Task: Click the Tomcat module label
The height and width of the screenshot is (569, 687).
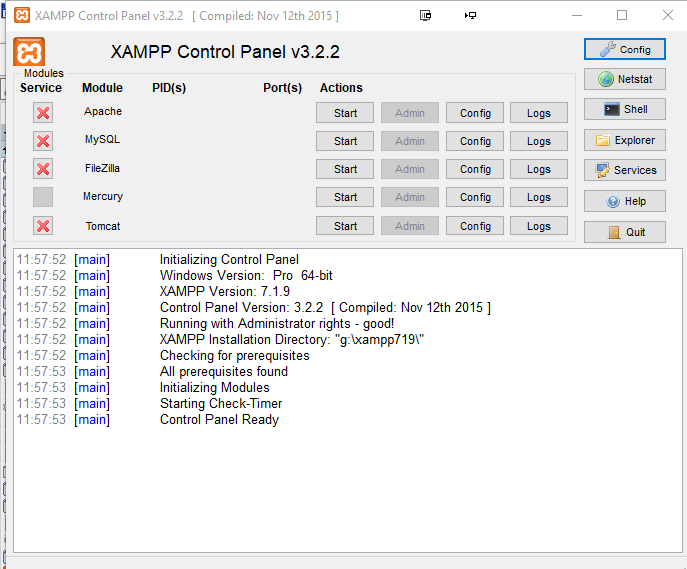Action: (103, 226)
